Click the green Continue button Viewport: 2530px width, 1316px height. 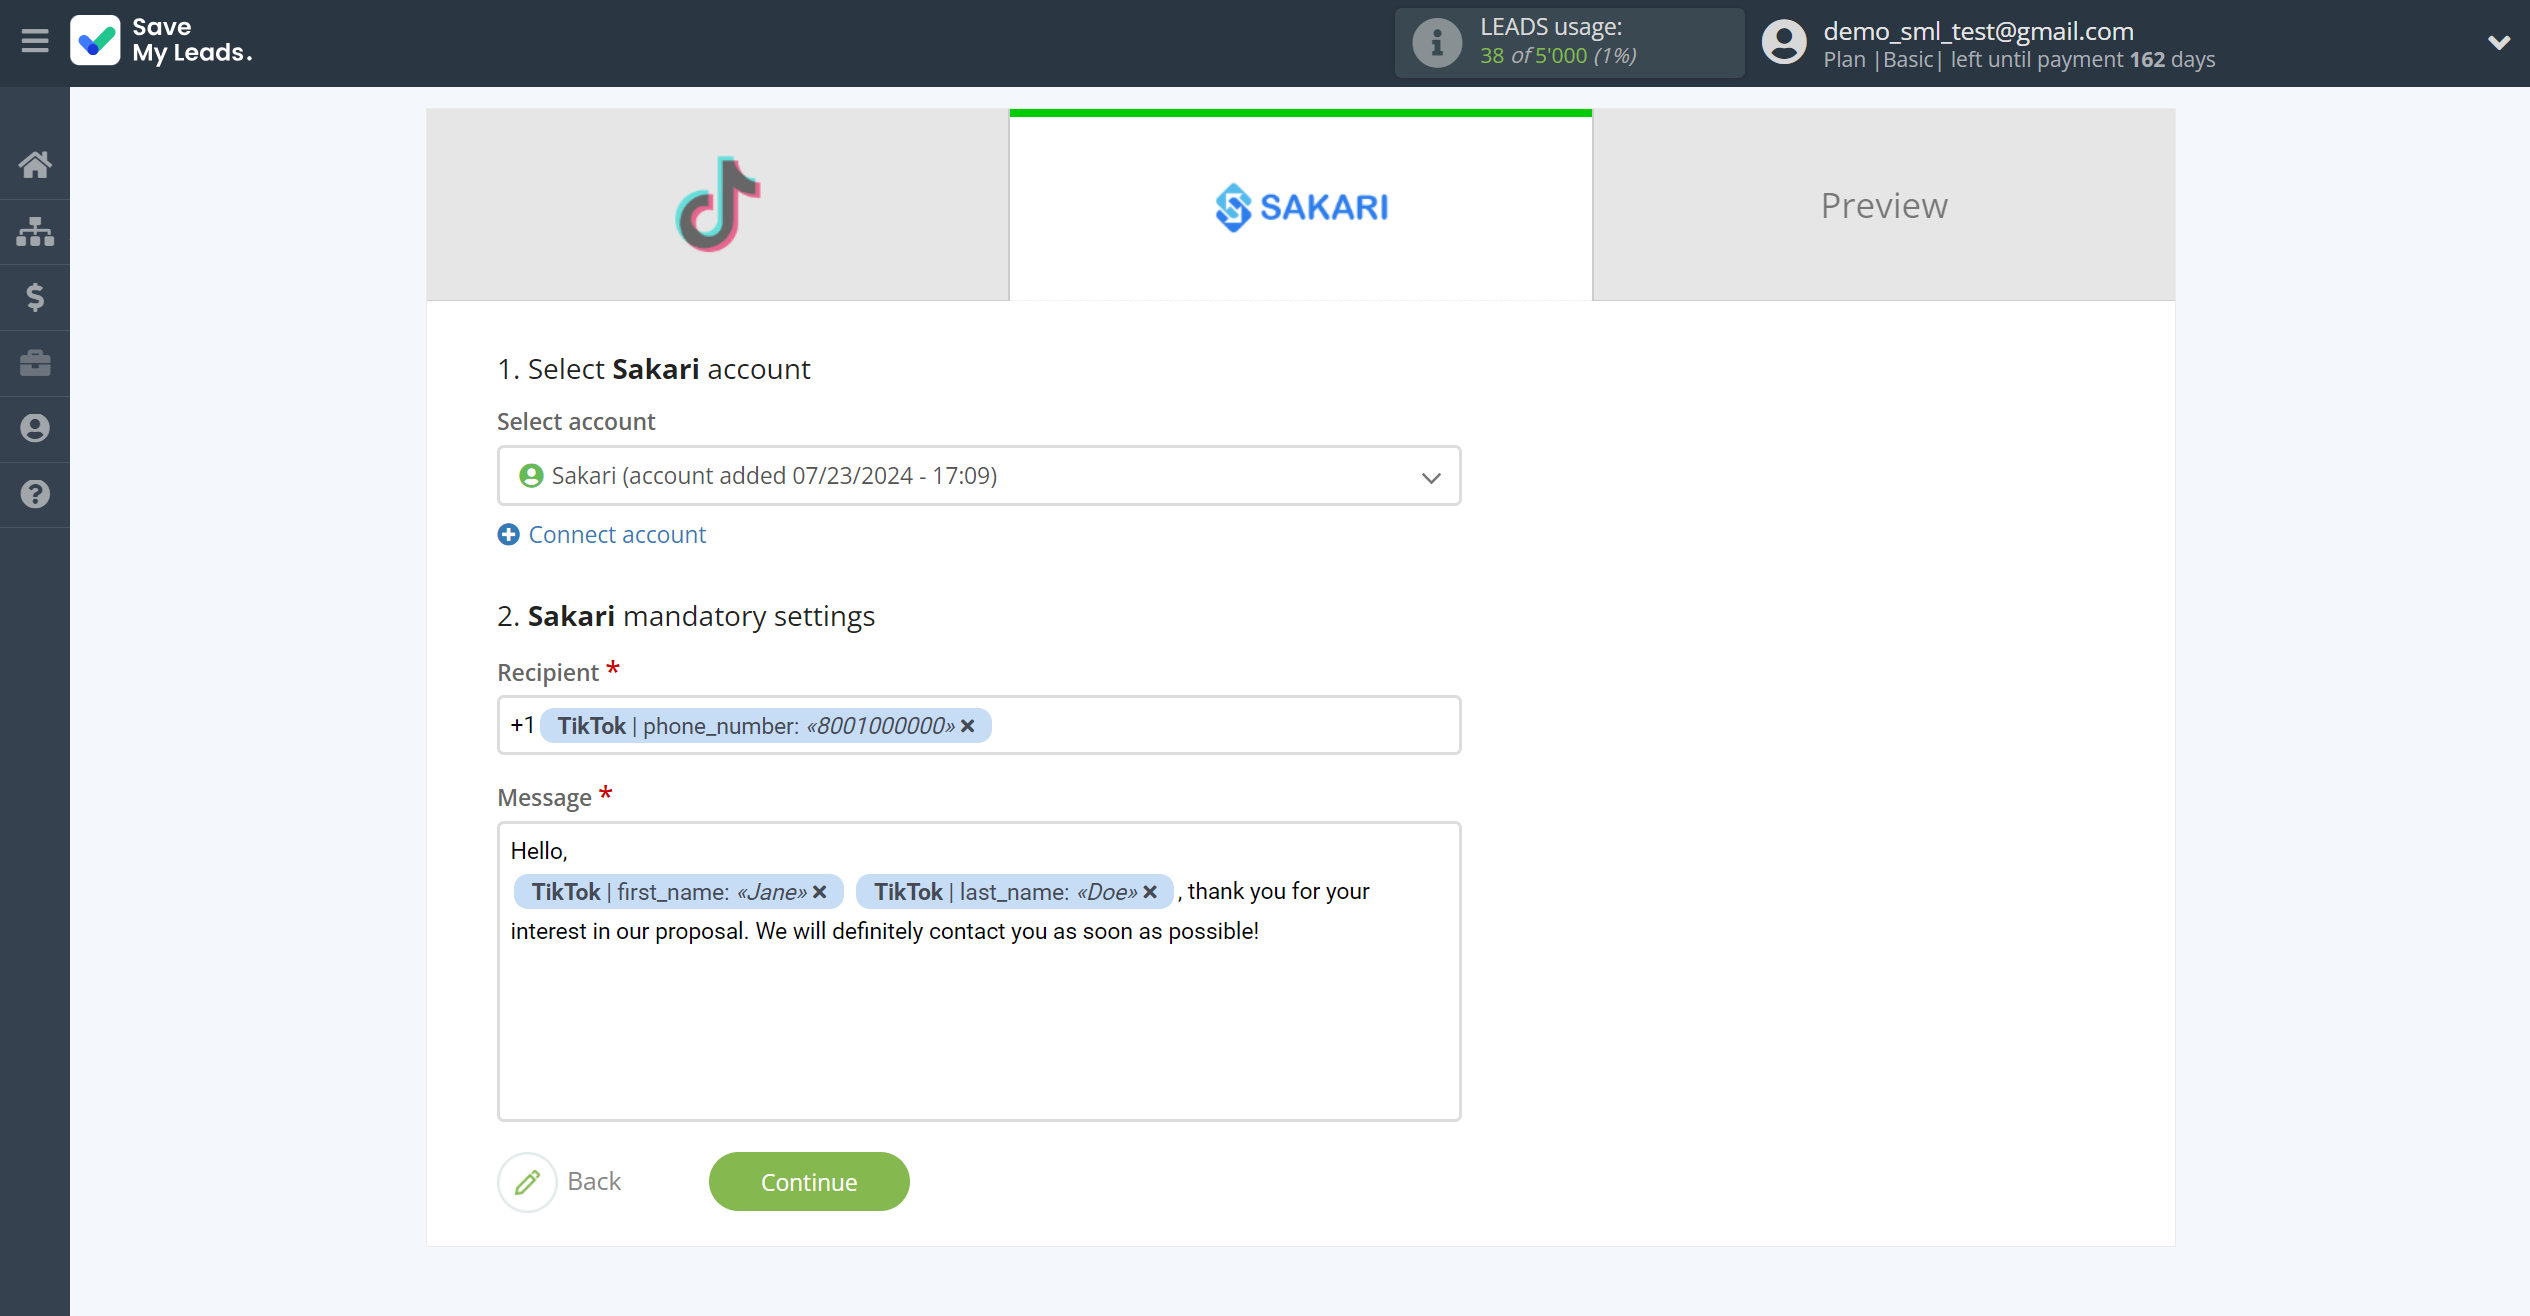(809, 1182)
